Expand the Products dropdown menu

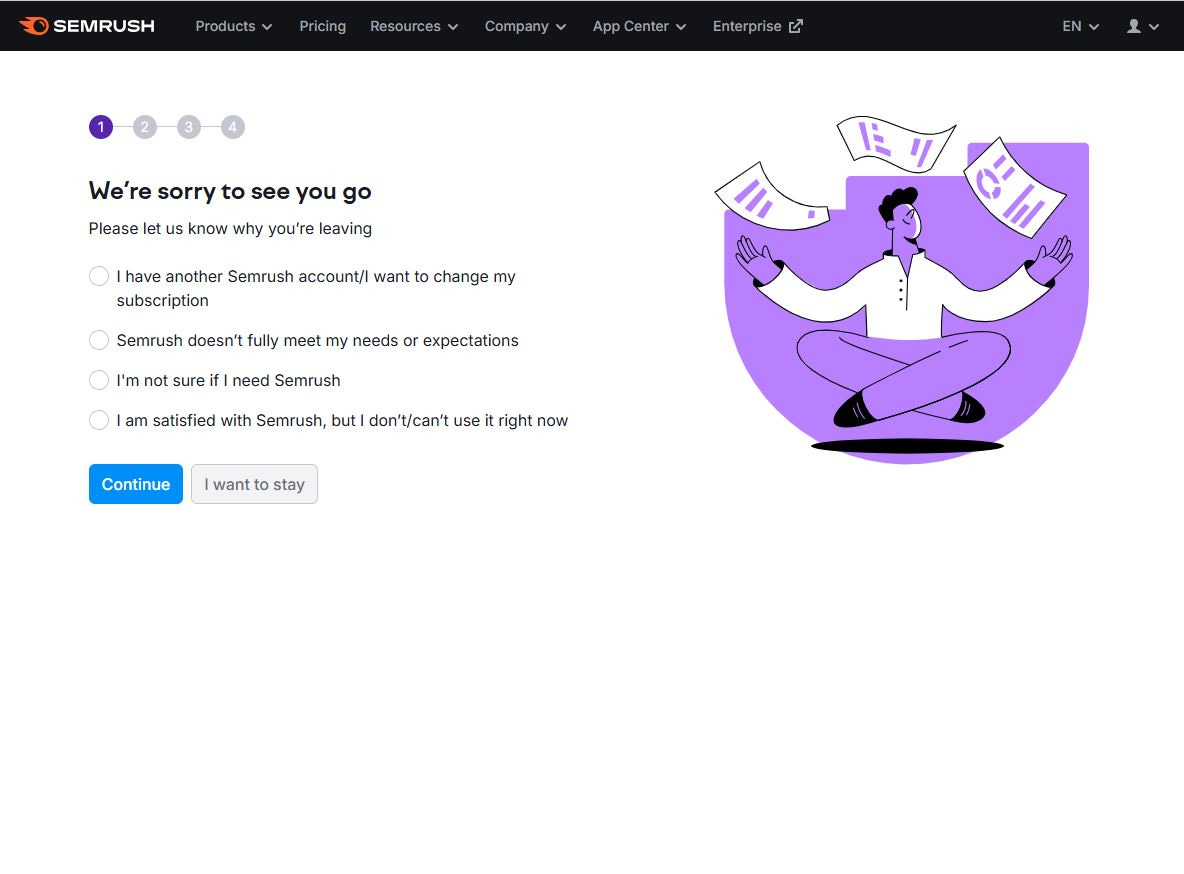click(x=233, y=26)
